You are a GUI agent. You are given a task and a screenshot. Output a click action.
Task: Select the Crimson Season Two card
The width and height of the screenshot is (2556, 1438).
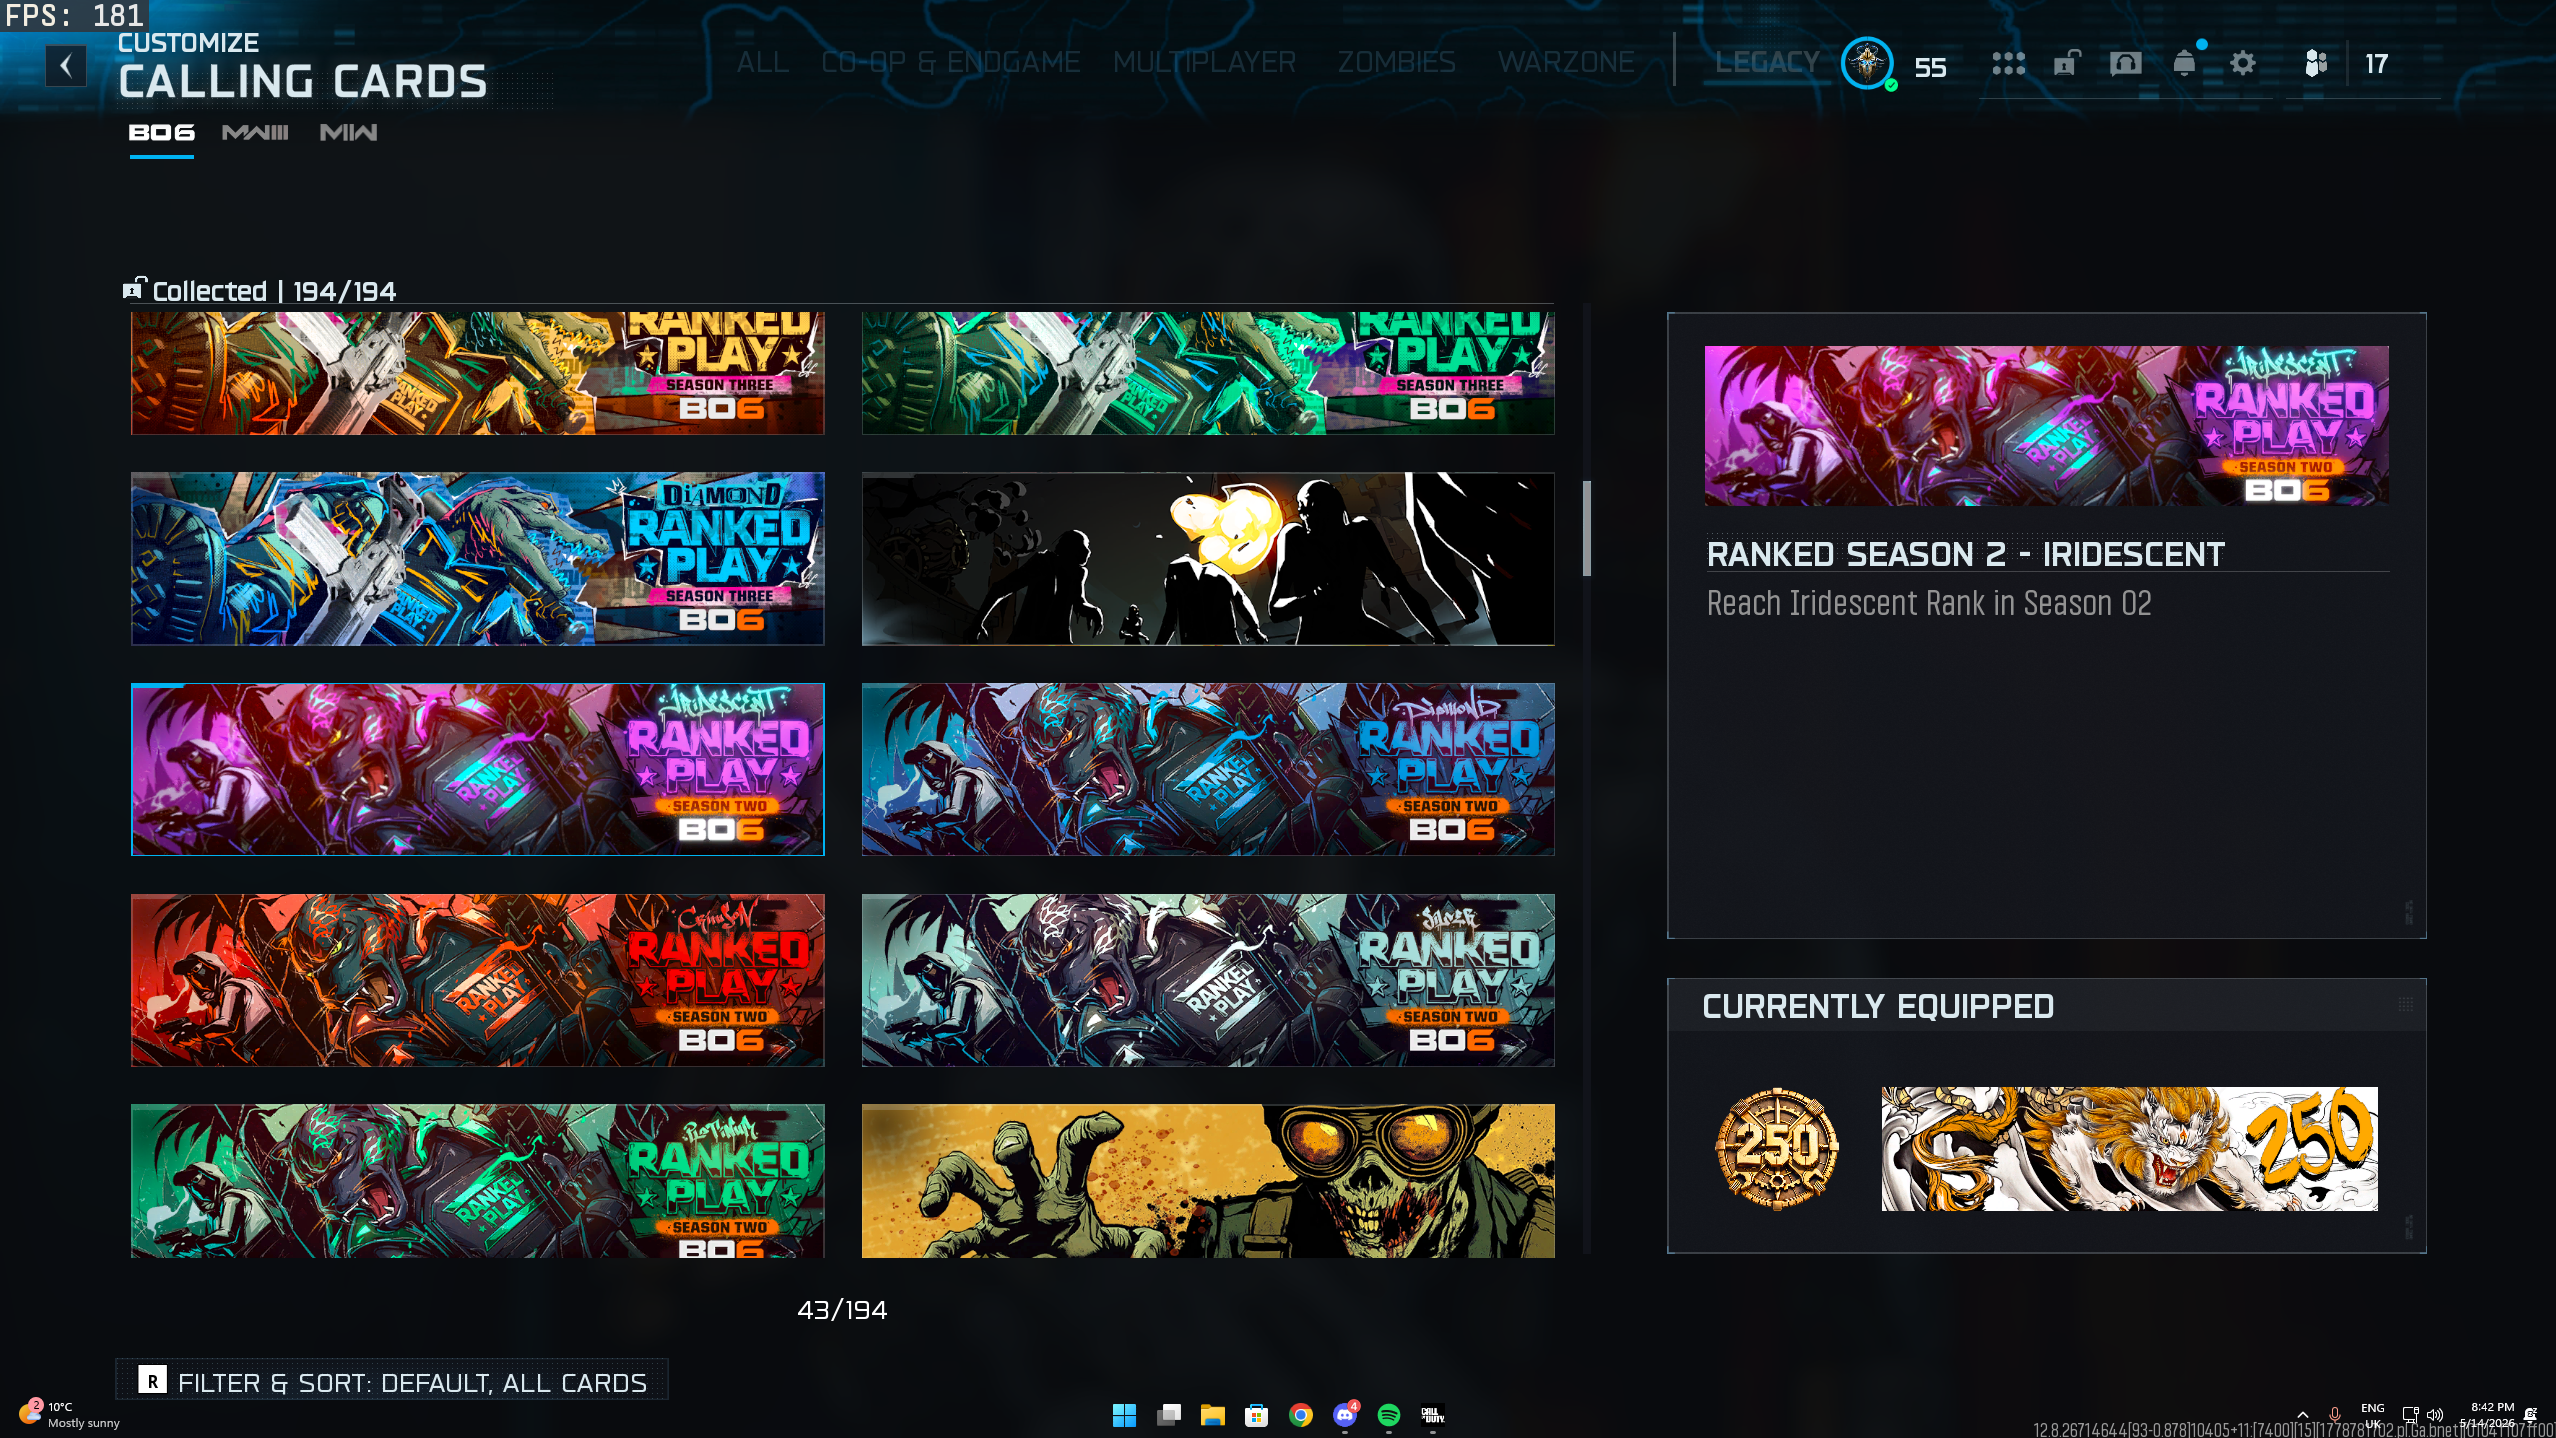(x=478, y=980)
